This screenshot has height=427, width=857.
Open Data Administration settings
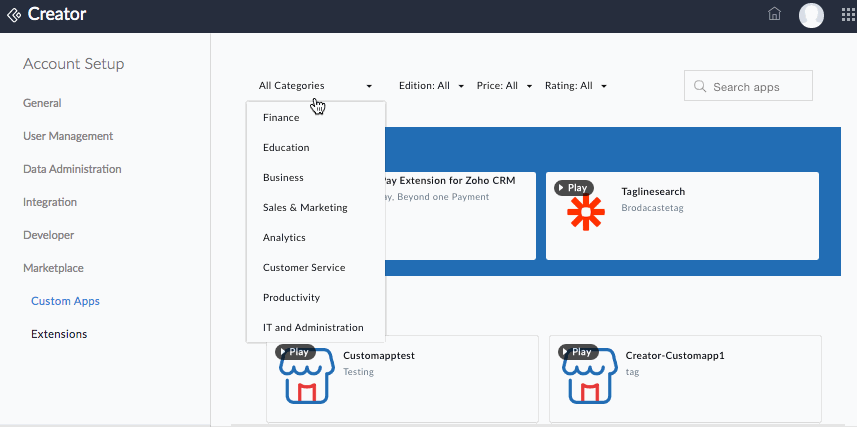72,169
